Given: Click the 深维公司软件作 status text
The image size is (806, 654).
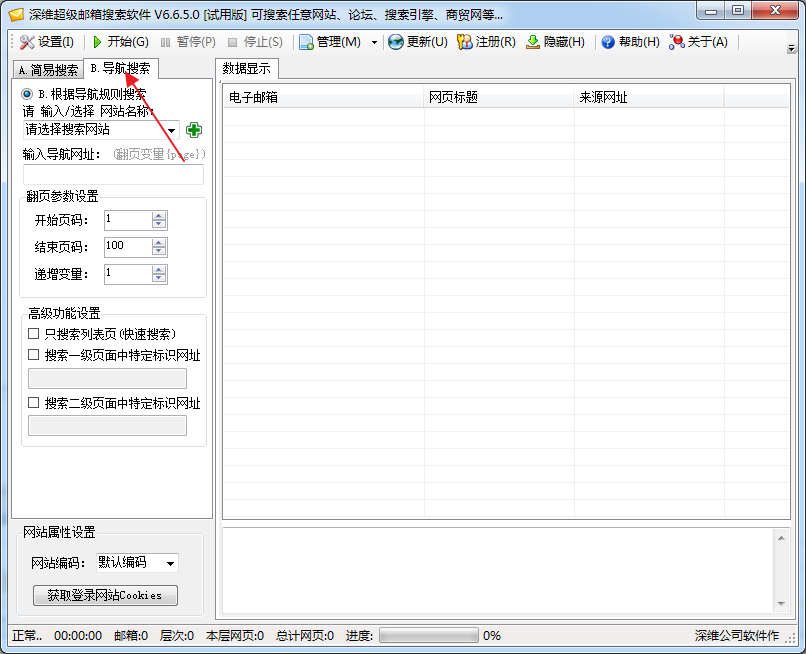Looking at the screenshot, I should [737, 636].
